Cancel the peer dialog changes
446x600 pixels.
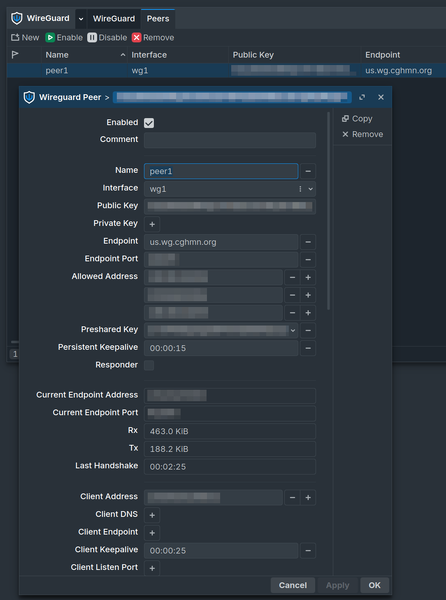293,585
